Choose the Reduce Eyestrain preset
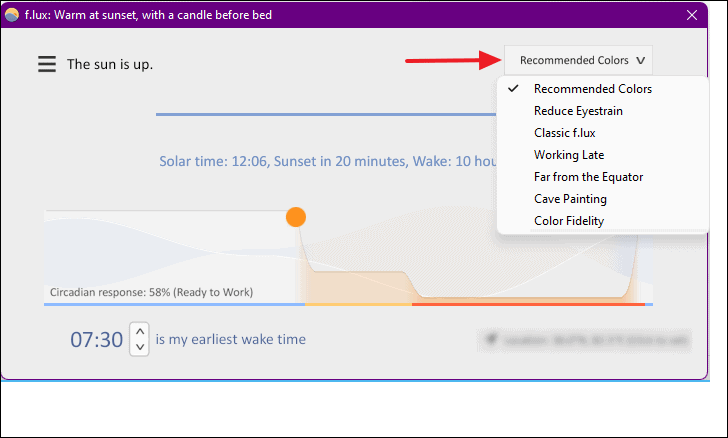This screenshot has width=728, height=438. 603,111
